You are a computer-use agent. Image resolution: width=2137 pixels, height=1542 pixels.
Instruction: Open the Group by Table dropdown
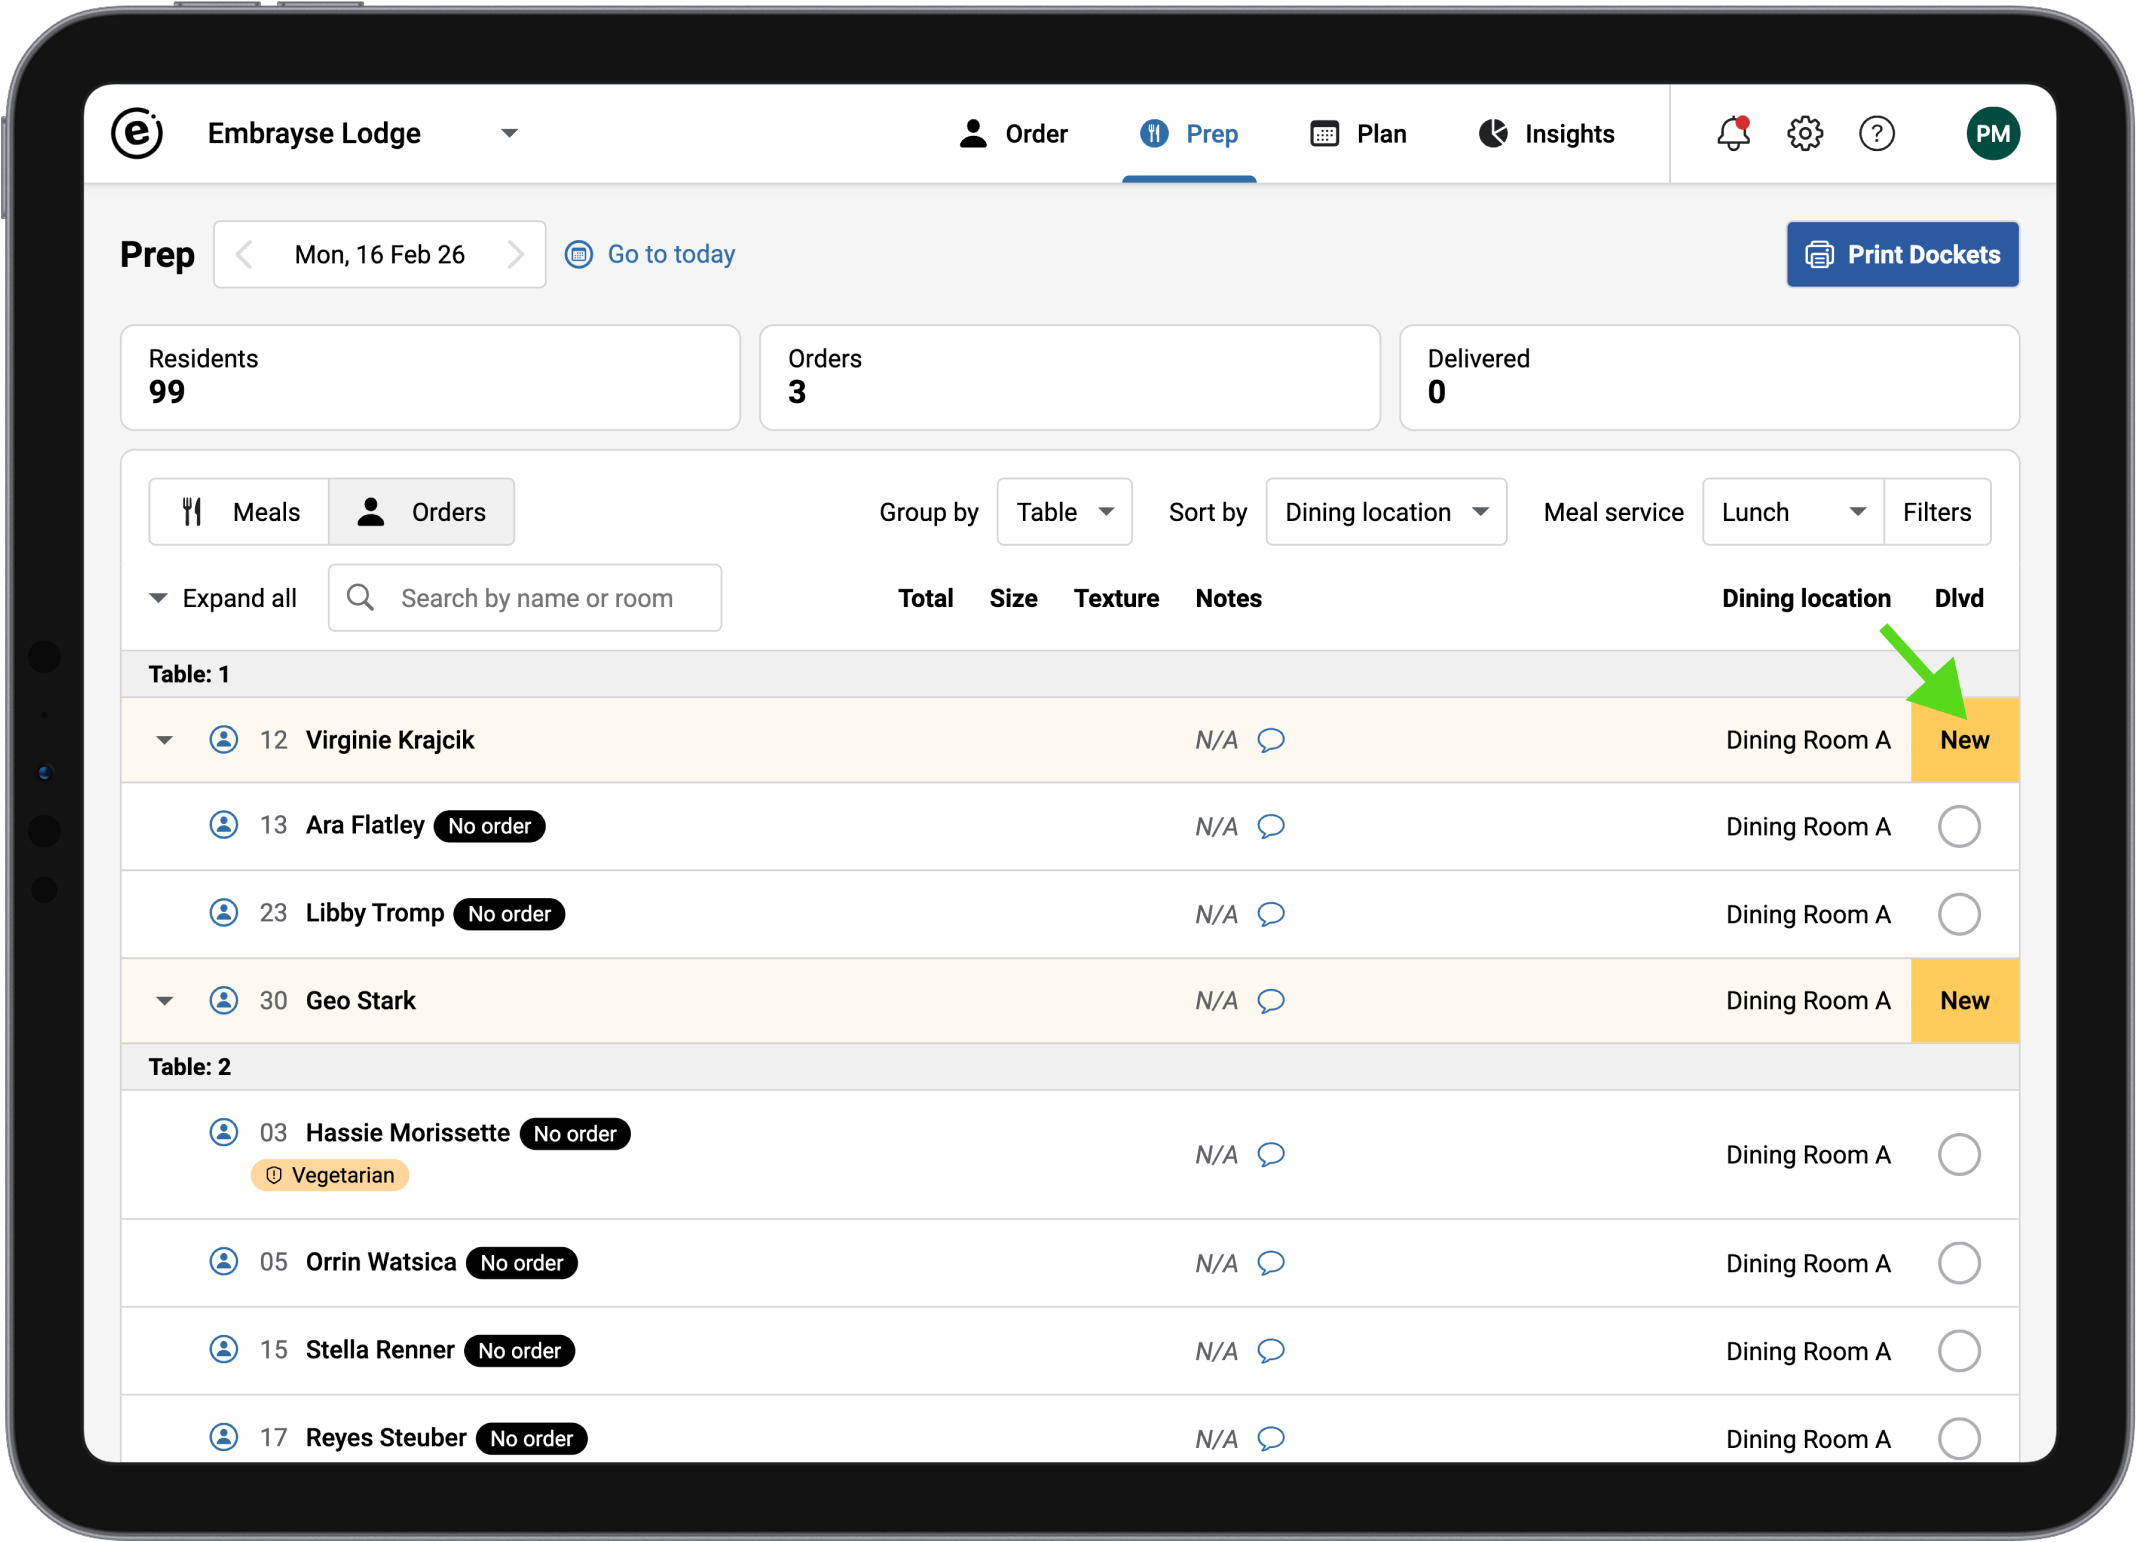[x=1064, y=512]
